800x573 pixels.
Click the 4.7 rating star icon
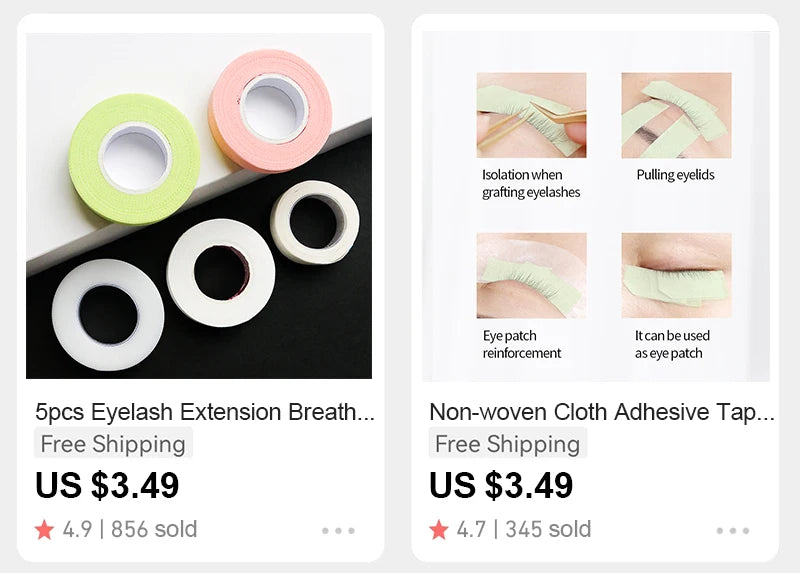point(438,530)
